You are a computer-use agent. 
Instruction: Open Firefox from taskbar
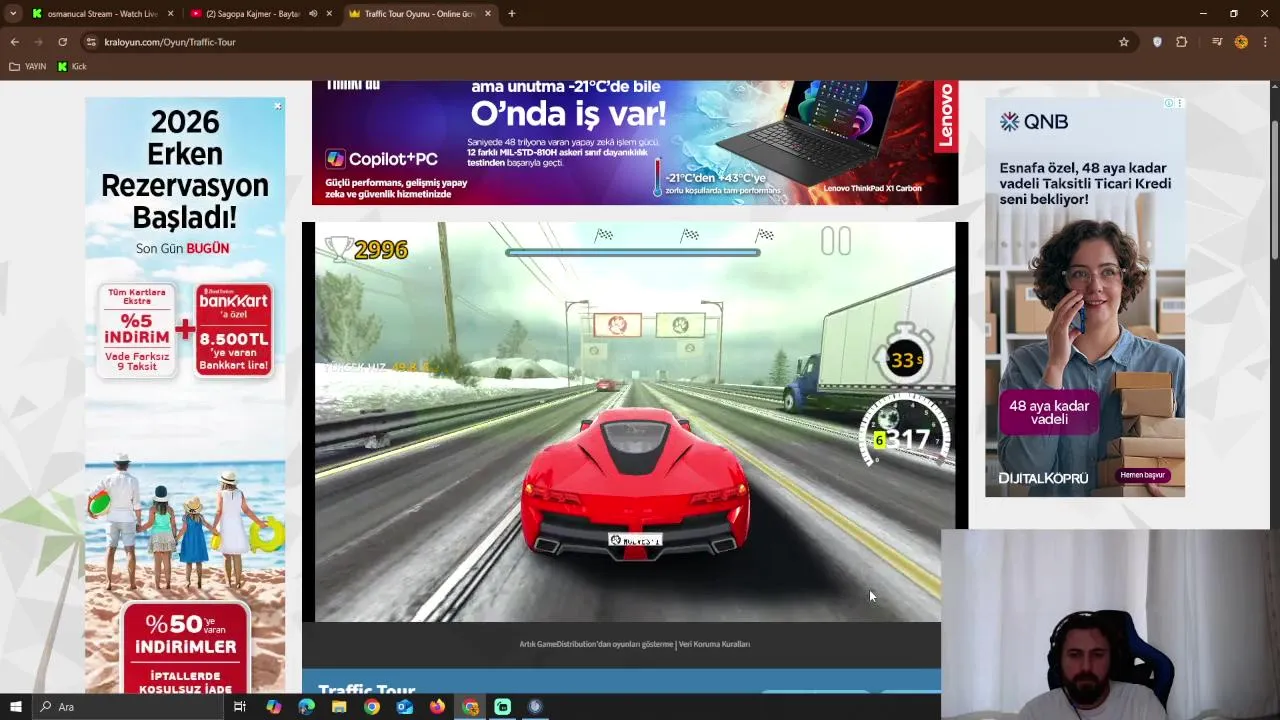(x=437, y=707)
